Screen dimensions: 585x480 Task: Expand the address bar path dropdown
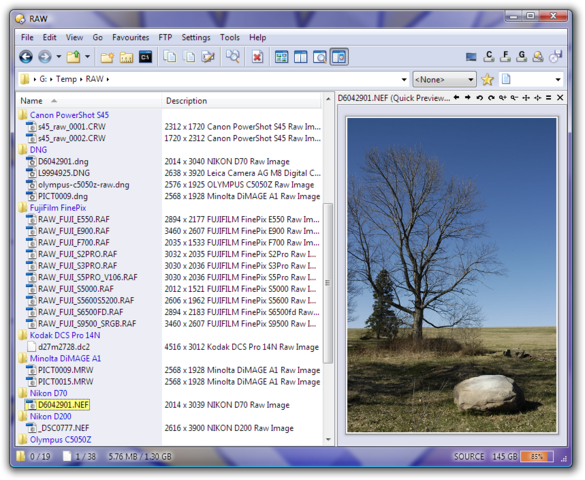coord(404,79)
